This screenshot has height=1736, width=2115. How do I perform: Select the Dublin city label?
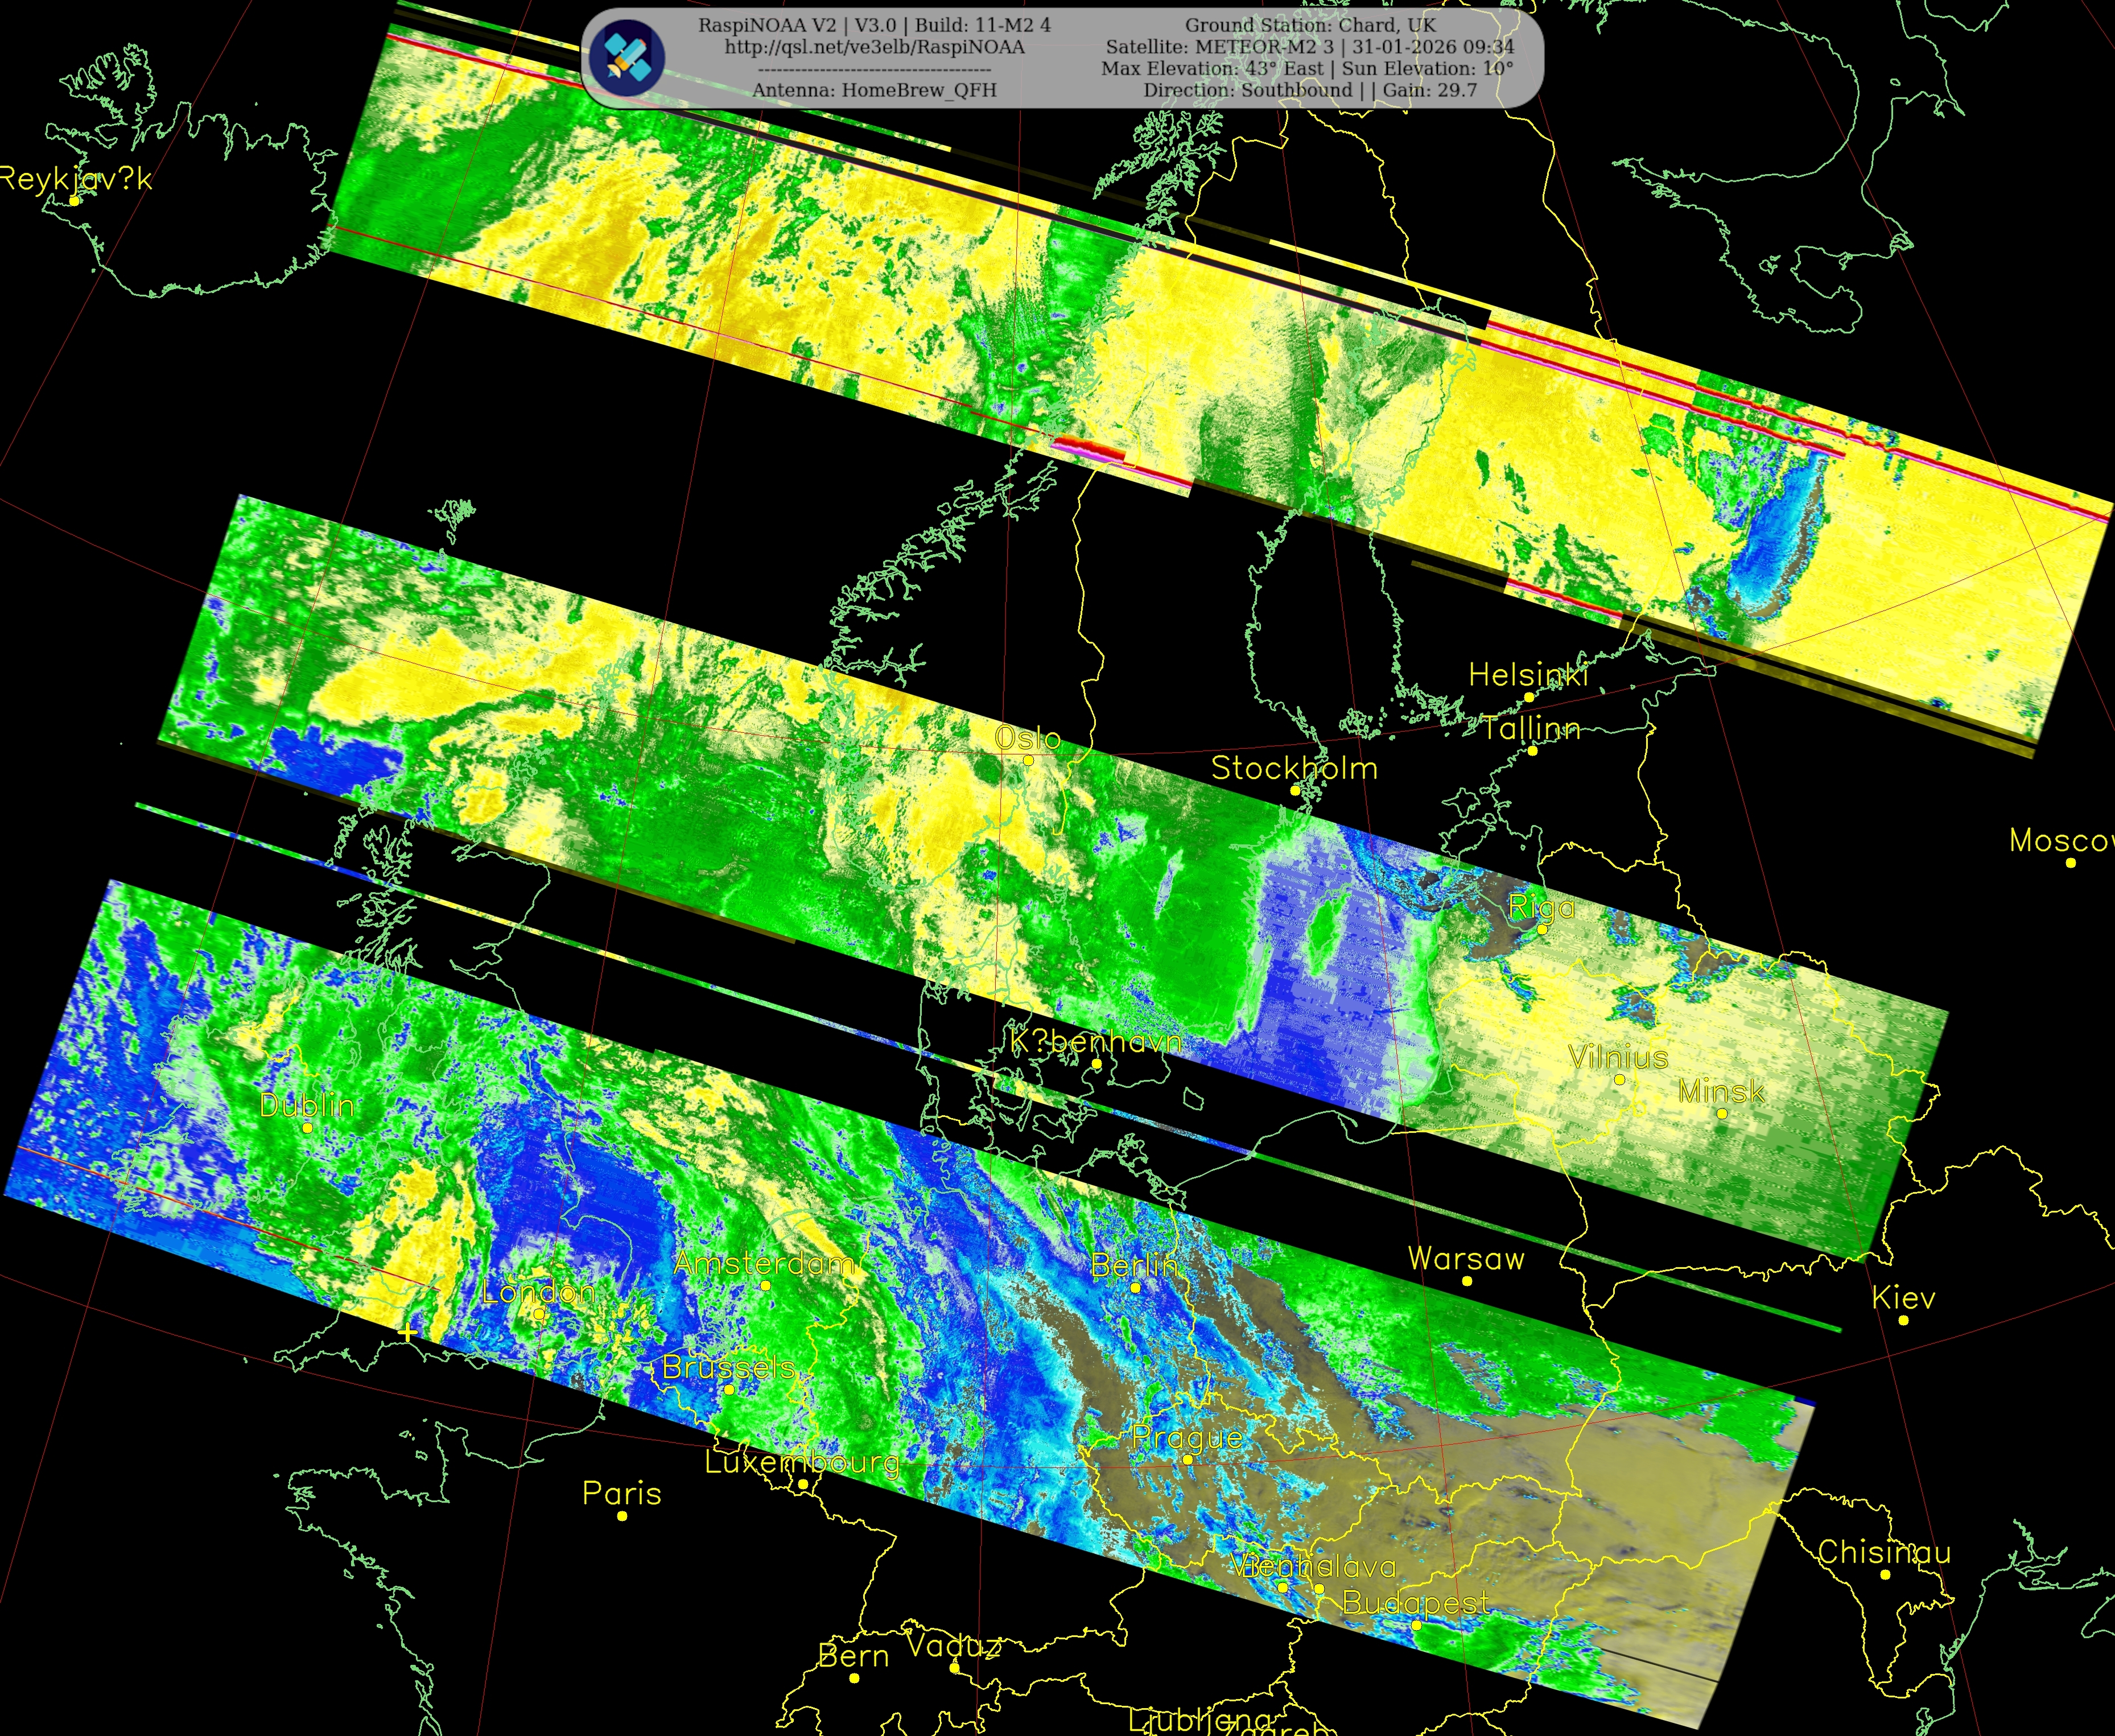pos(306,1105)
